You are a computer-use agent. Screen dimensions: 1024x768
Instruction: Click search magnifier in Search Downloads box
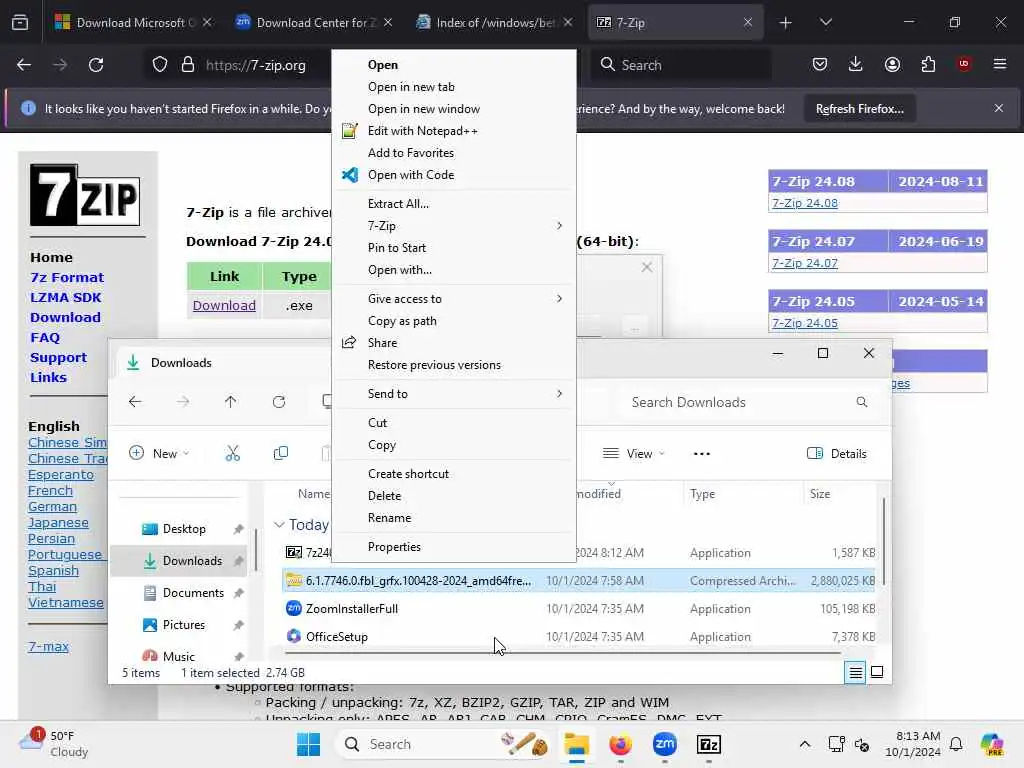[862, 402]
